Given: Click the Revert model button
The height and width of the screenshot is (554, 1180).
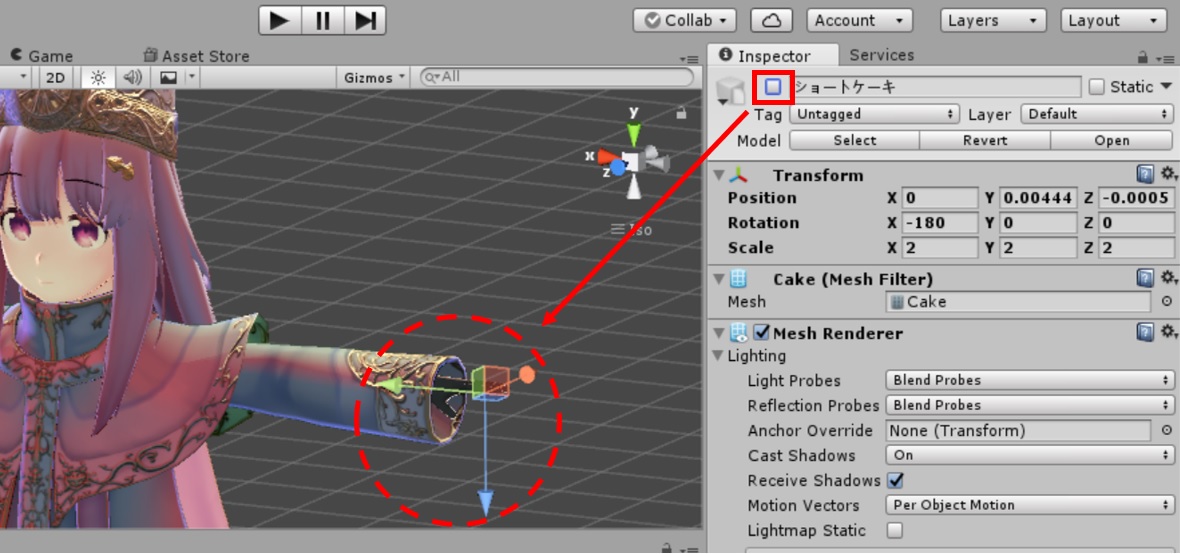Looking at the screenshot, I should click(984, 141).
